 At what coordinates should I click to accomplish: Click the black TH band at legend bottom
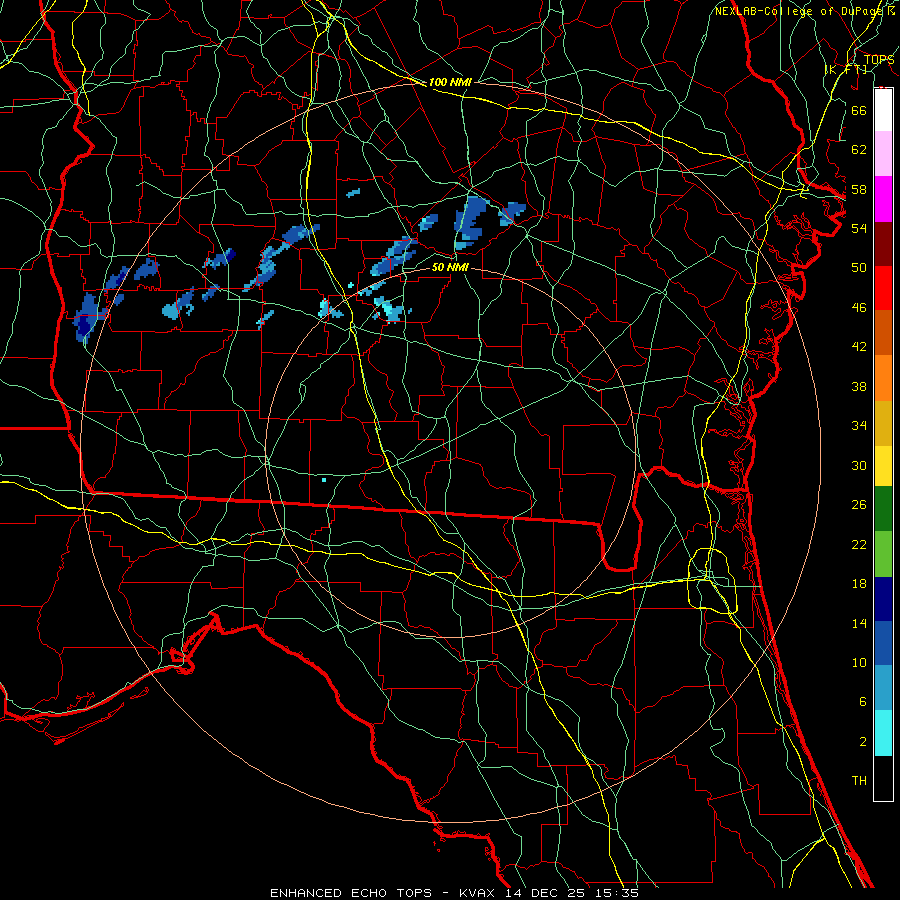[883, 778]
